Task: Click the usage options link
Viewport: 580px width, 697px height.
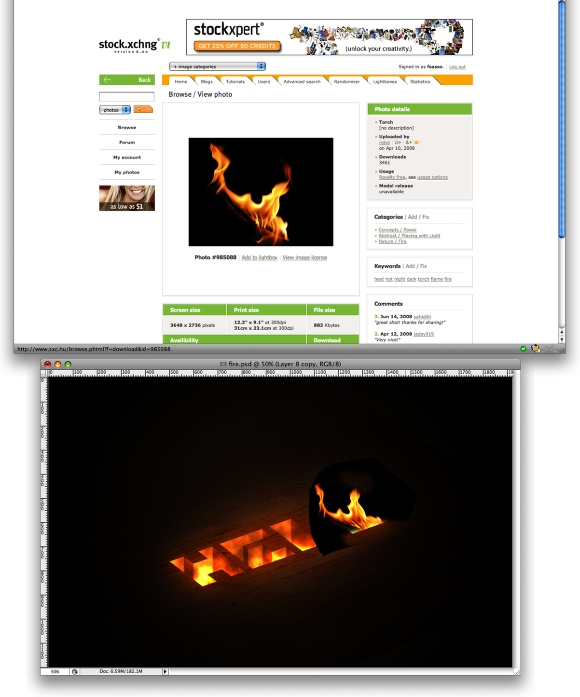Action: coord(432,177)
